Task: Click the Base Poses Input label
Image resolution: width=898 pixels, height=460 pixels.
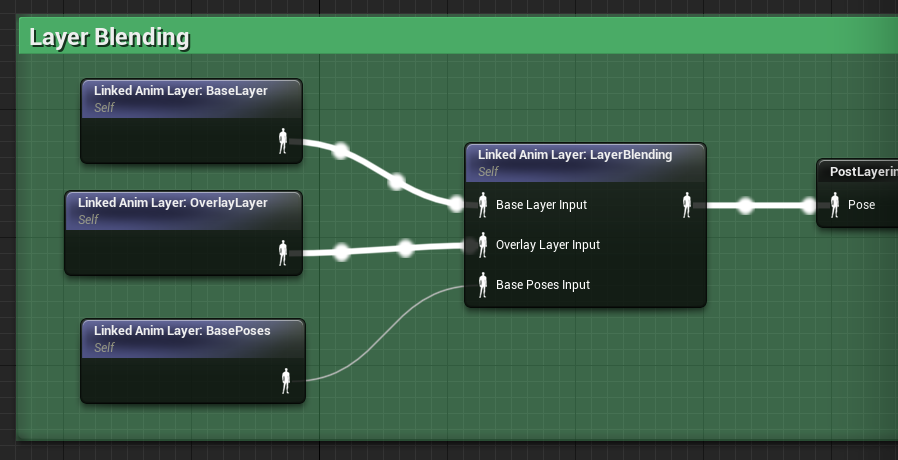Action: pyautogui.click(x=543, y=285)
